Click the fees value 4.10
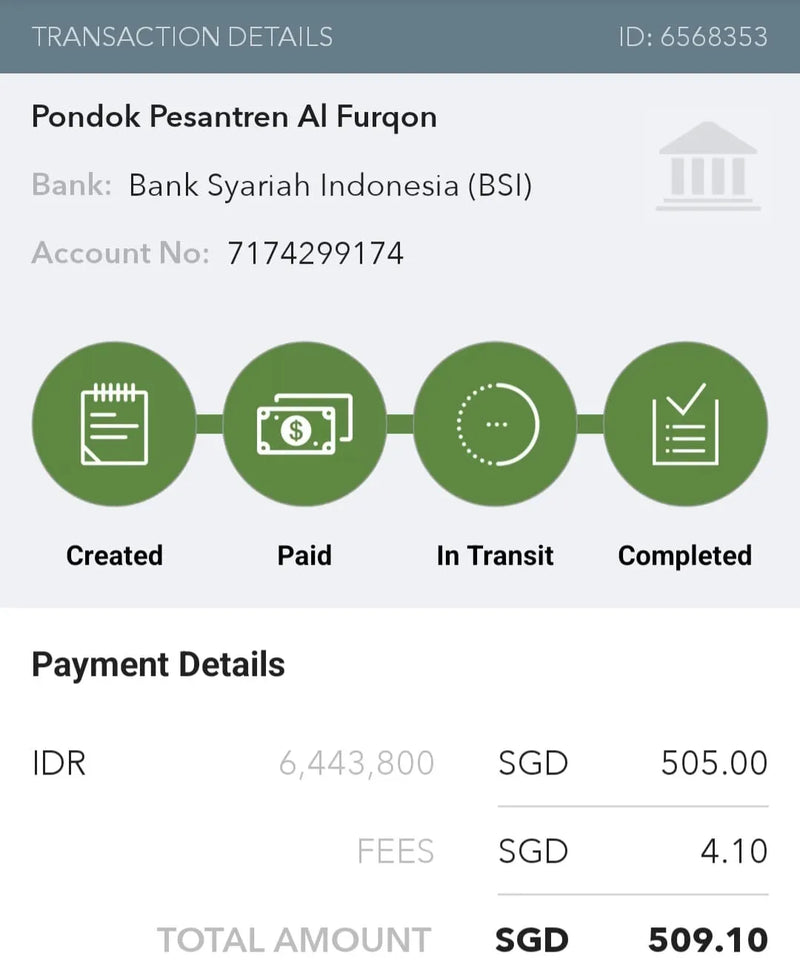This screenshot has width=800, height=979. [734, 851]
